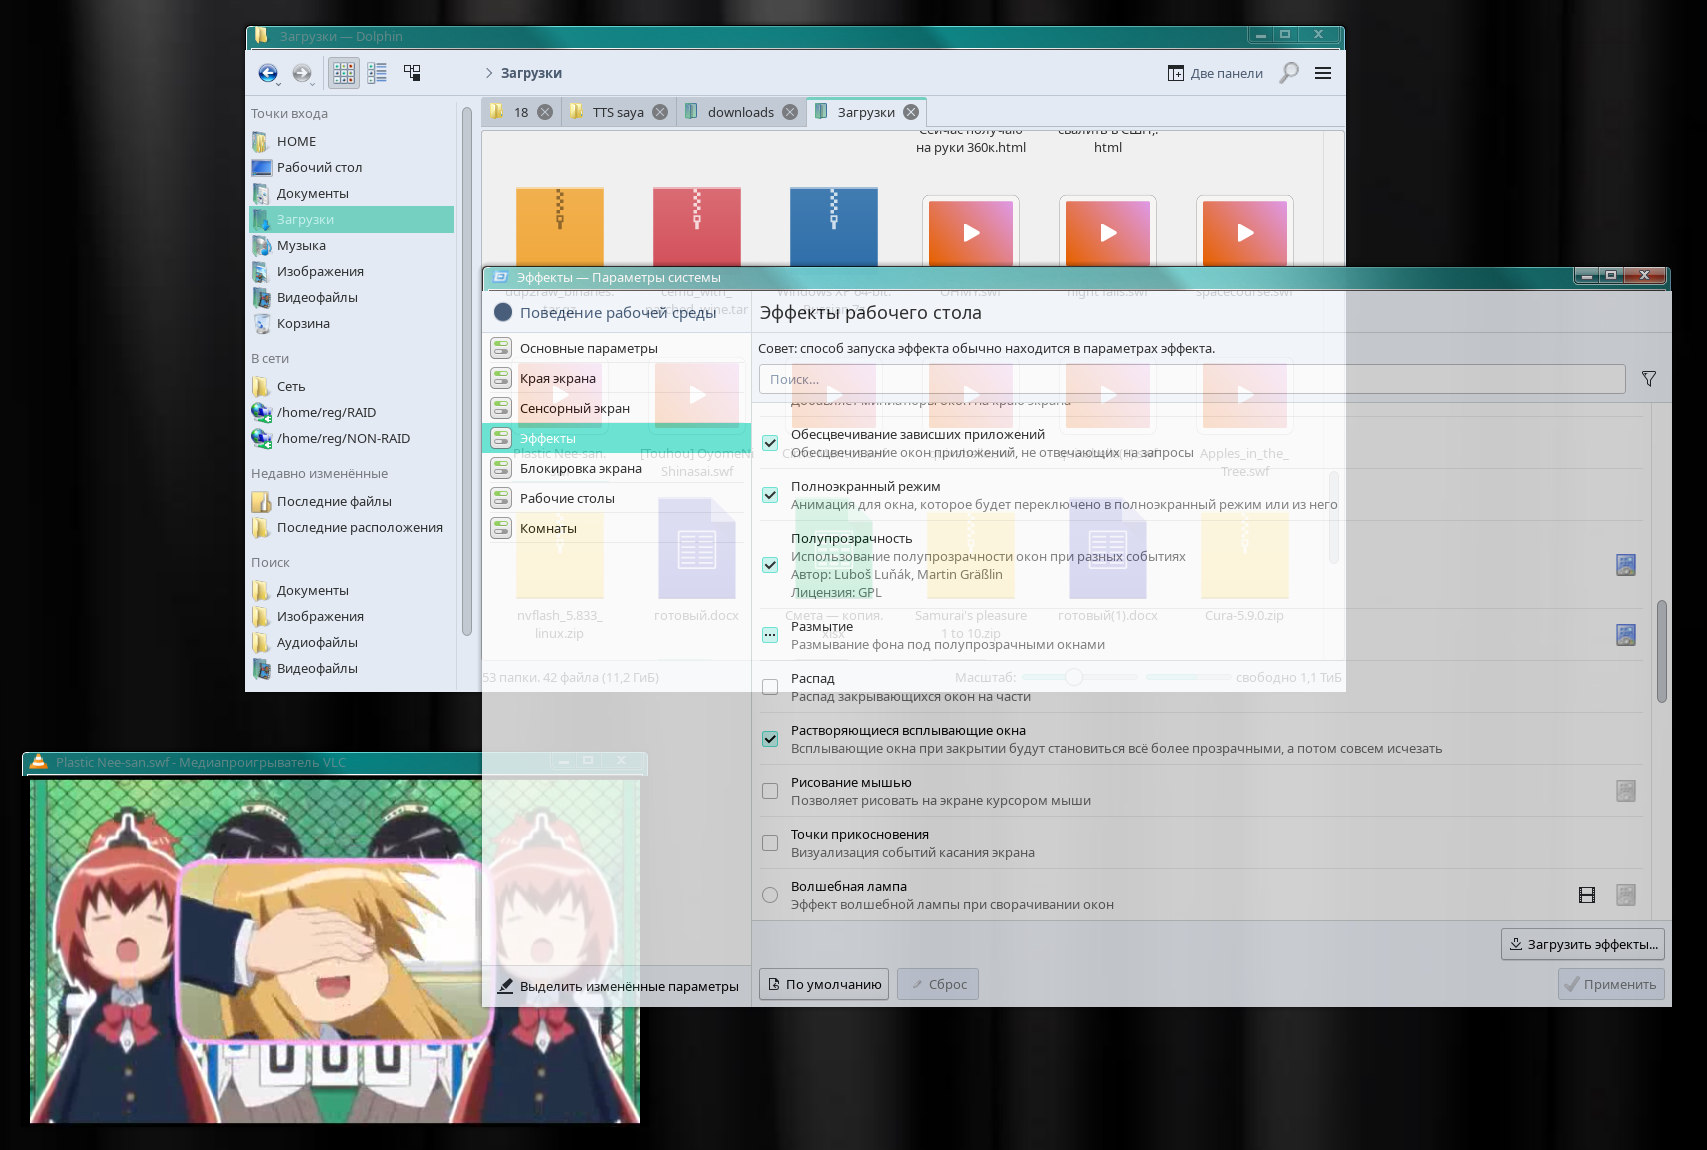
Task: Open Основные параметры settings page
Action: tap(617, 348)
